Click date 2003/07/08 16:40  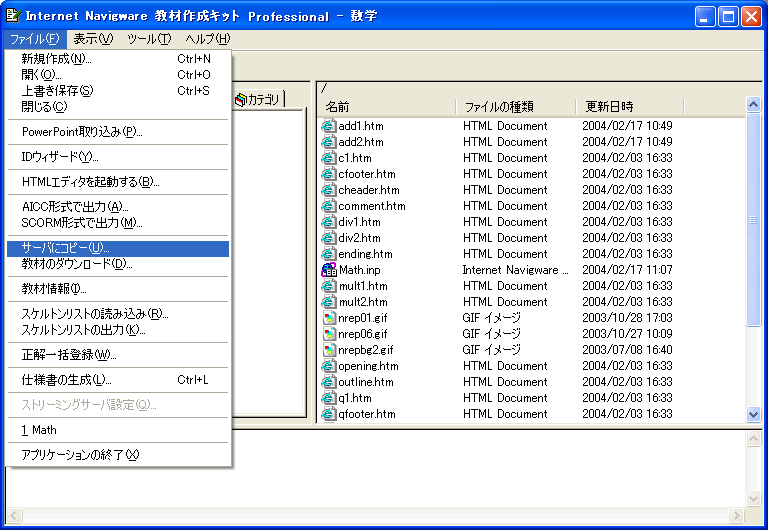tap(627, 350)
